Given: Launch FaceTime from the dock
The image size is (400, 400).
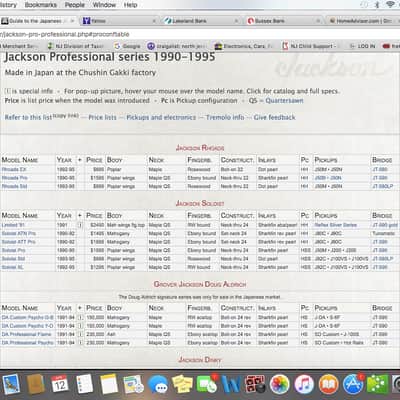Looking at the screenshot, I should 207,384.
